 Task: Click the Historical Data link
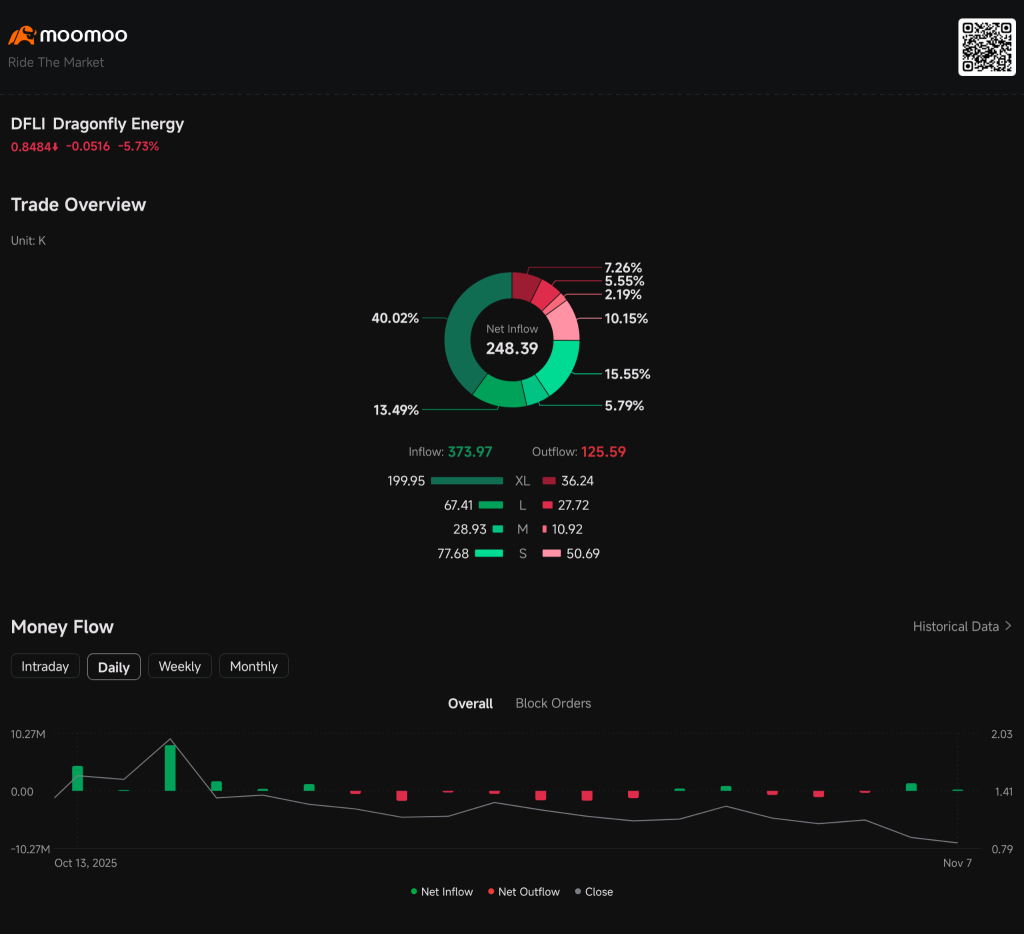(955, 627)
